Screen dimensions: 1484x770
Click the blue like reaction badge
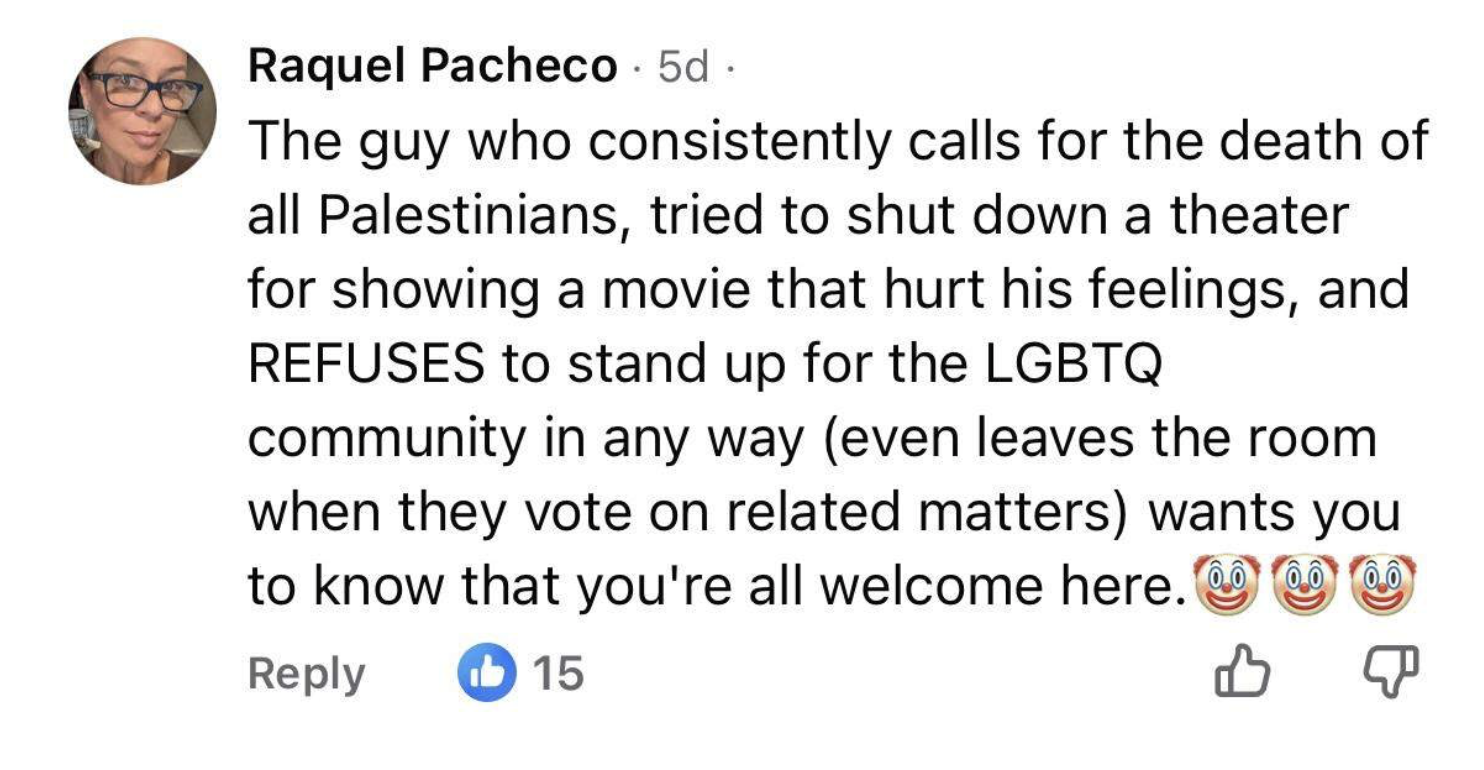(481, 673)
